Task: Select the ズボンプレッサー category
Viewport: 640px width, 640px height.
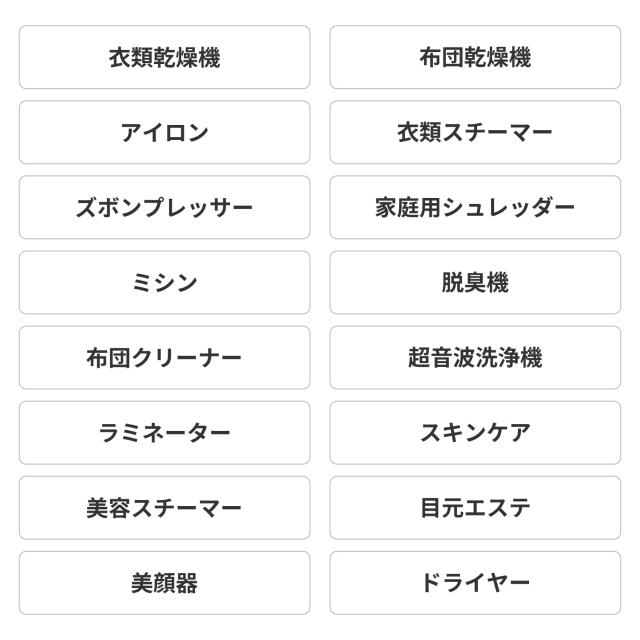Action: click(164, 208)
